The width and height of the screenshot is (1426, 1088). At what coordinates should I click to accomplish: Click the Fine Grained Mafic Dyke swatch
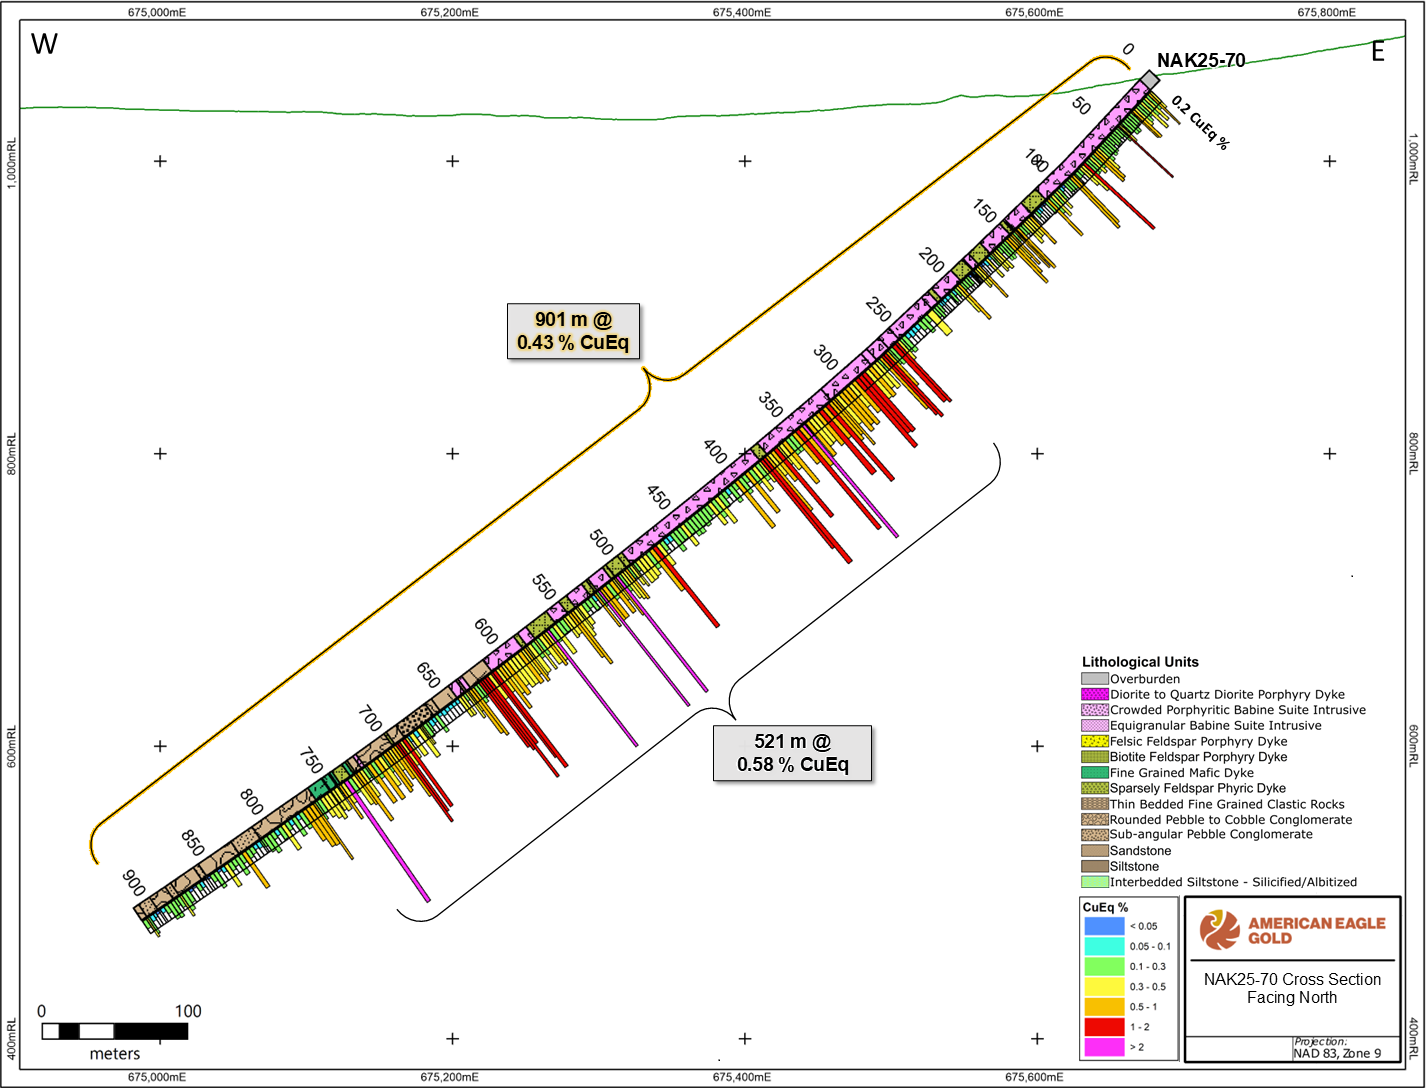click(x=1095, y=773)
